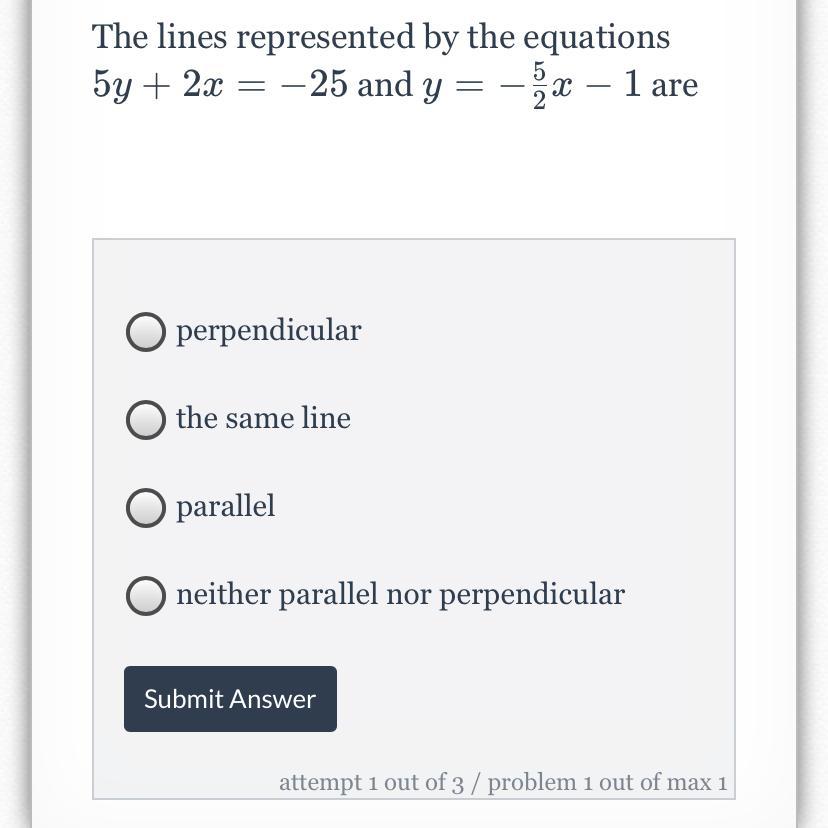The width and height of the screenshot is (828, 828).
Task: Click the "perpendicular" answer label text
Action: pyautogui.click(x=268, y=331)
